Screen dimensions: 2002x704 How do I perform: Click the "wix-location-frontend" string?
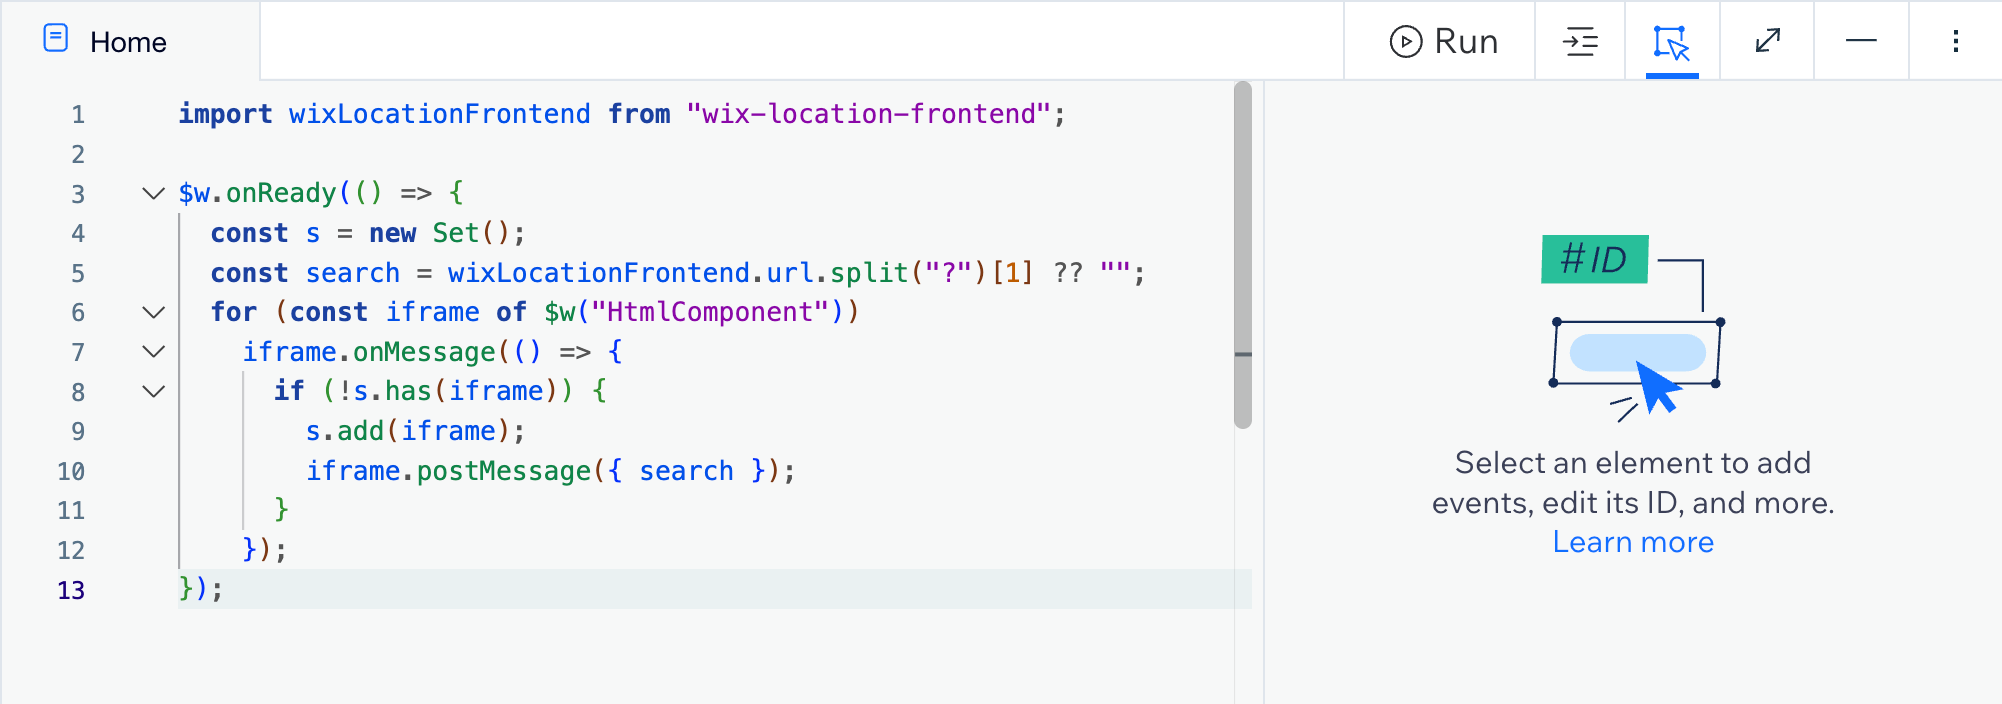tap(868, 114)
